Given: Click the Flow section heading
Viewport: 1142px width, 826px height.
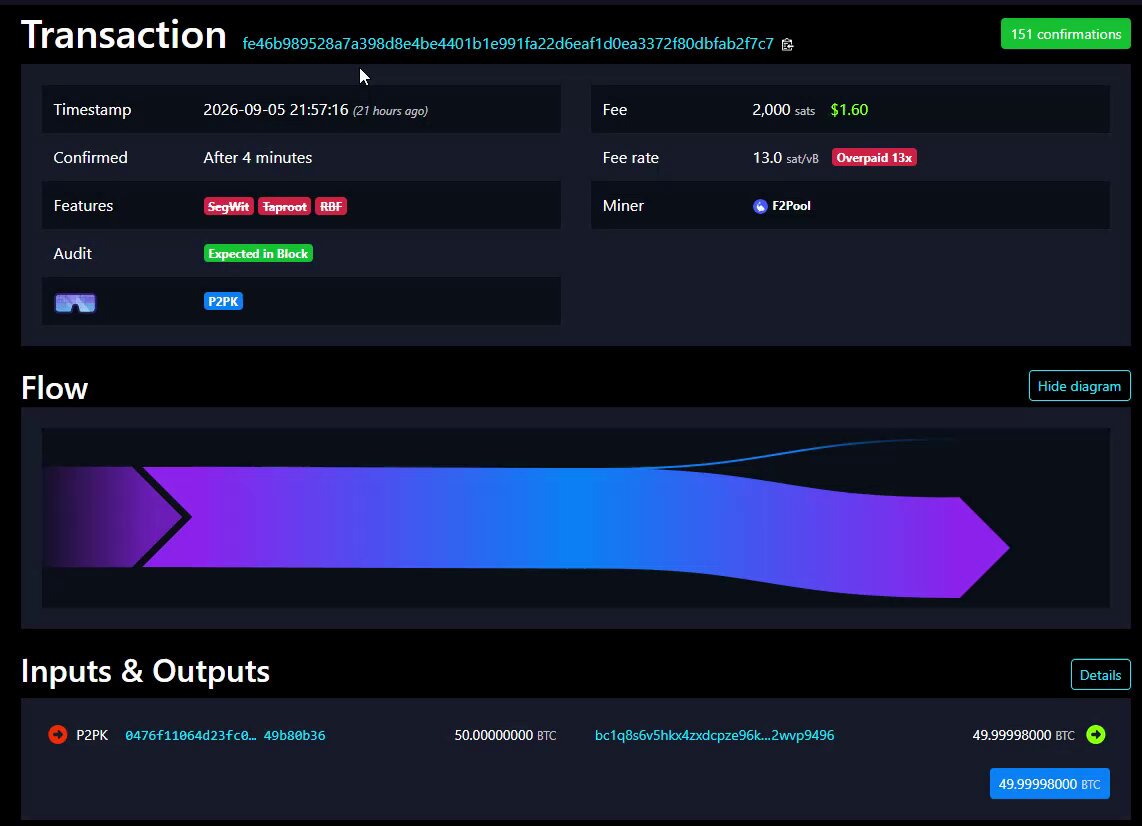Looking at the screenshot, I should coord(55,388).
